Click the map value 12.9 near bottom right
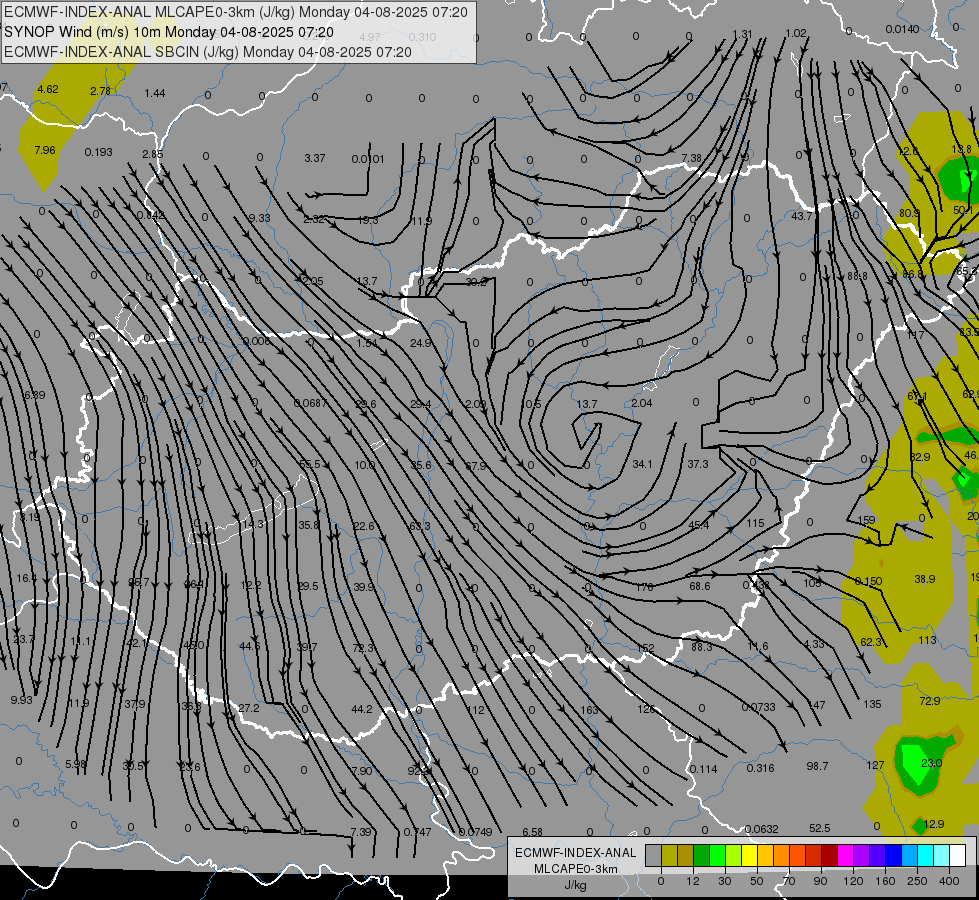 [x=933, y=824]
